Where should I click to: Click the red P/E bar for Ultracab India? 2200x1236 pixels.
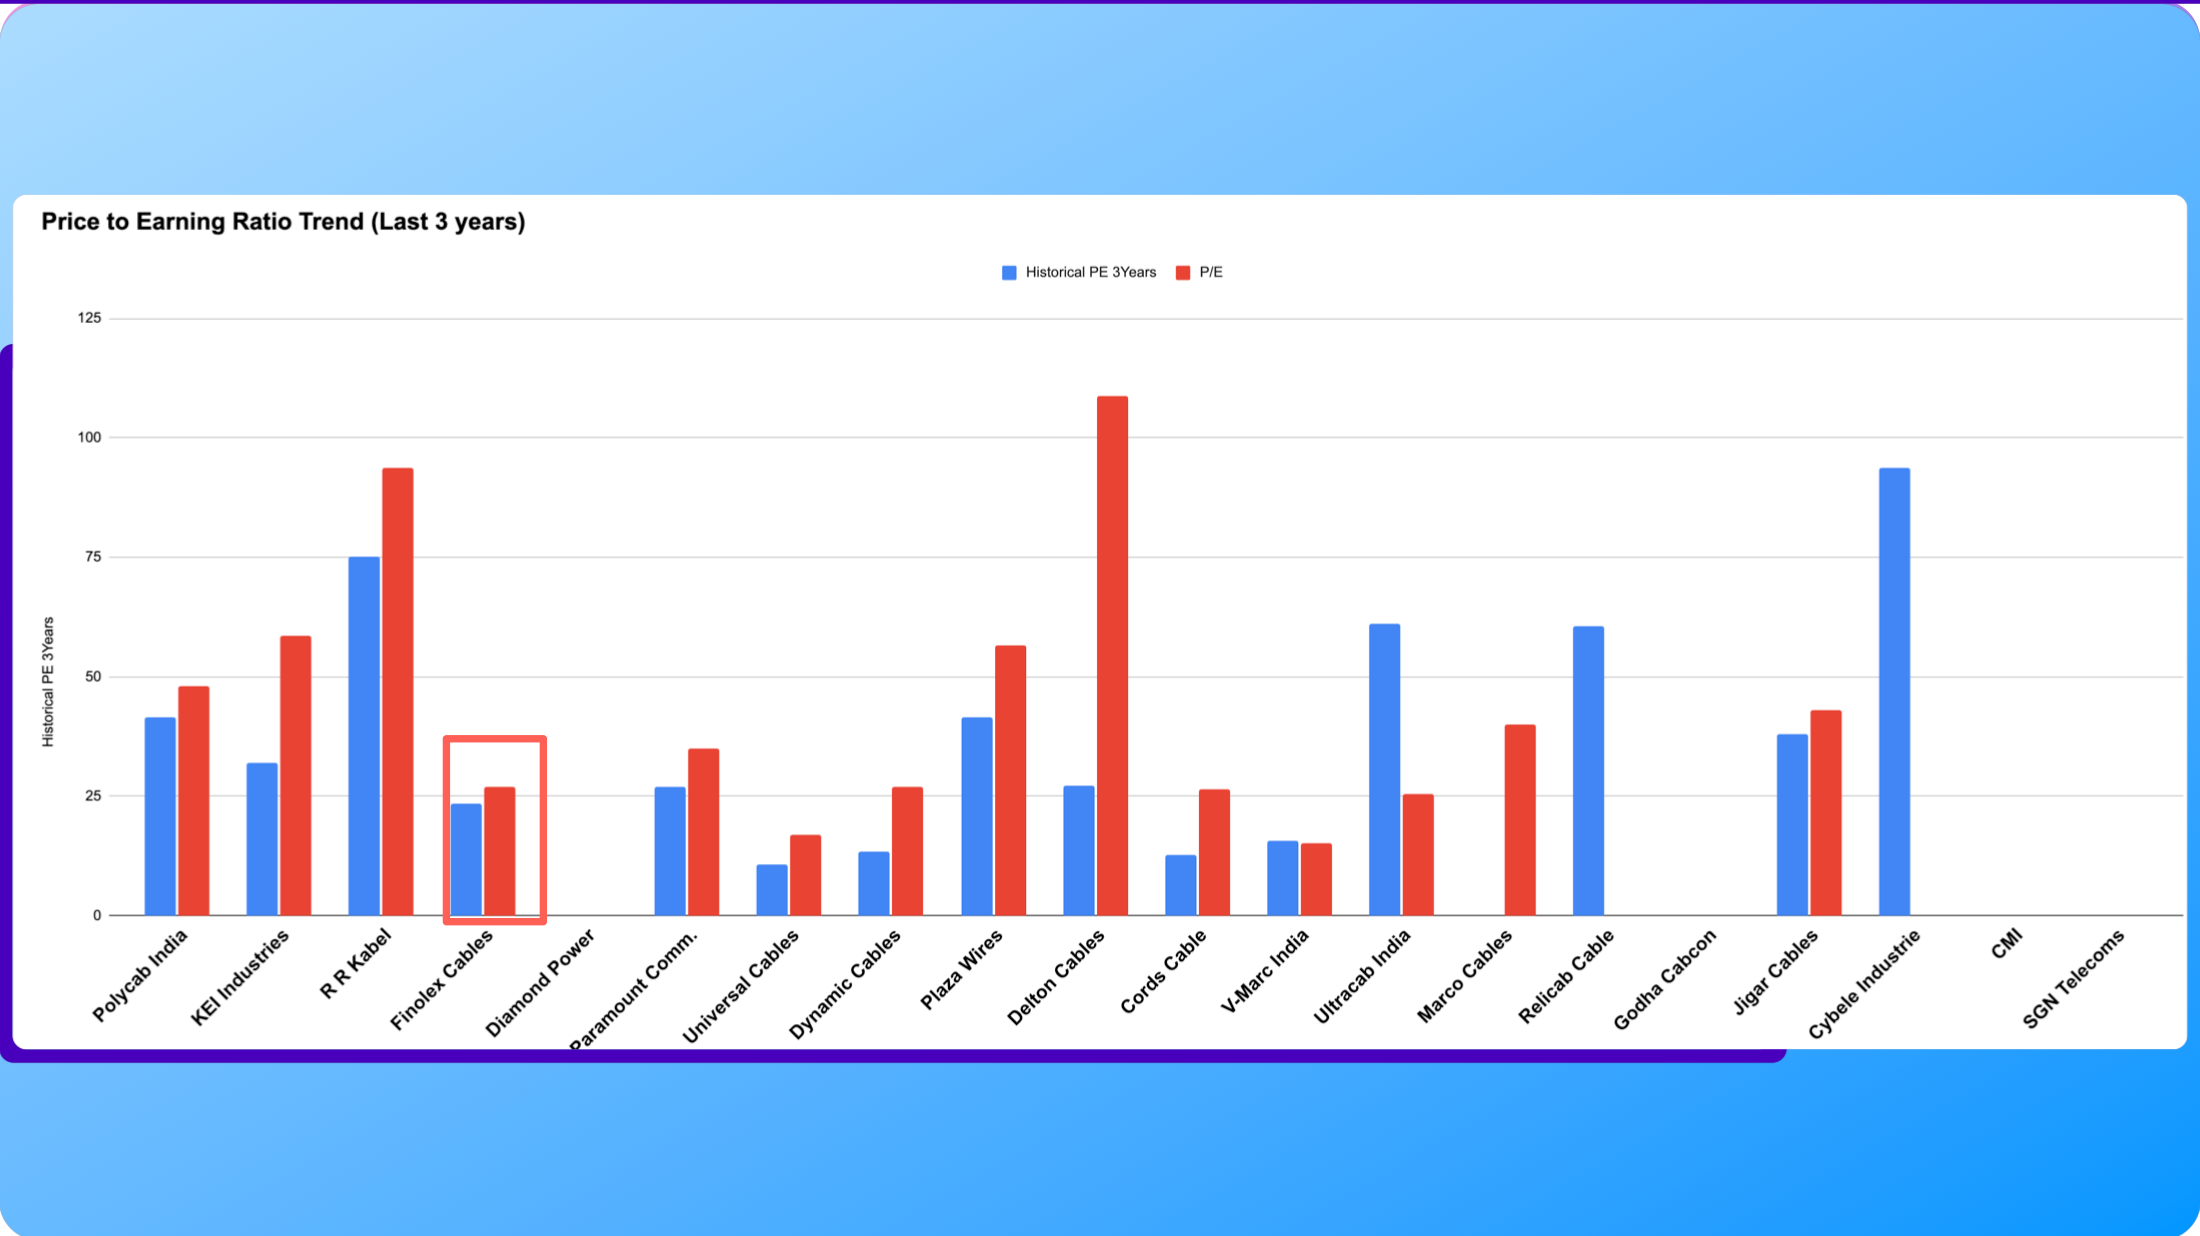point(1418,855)
